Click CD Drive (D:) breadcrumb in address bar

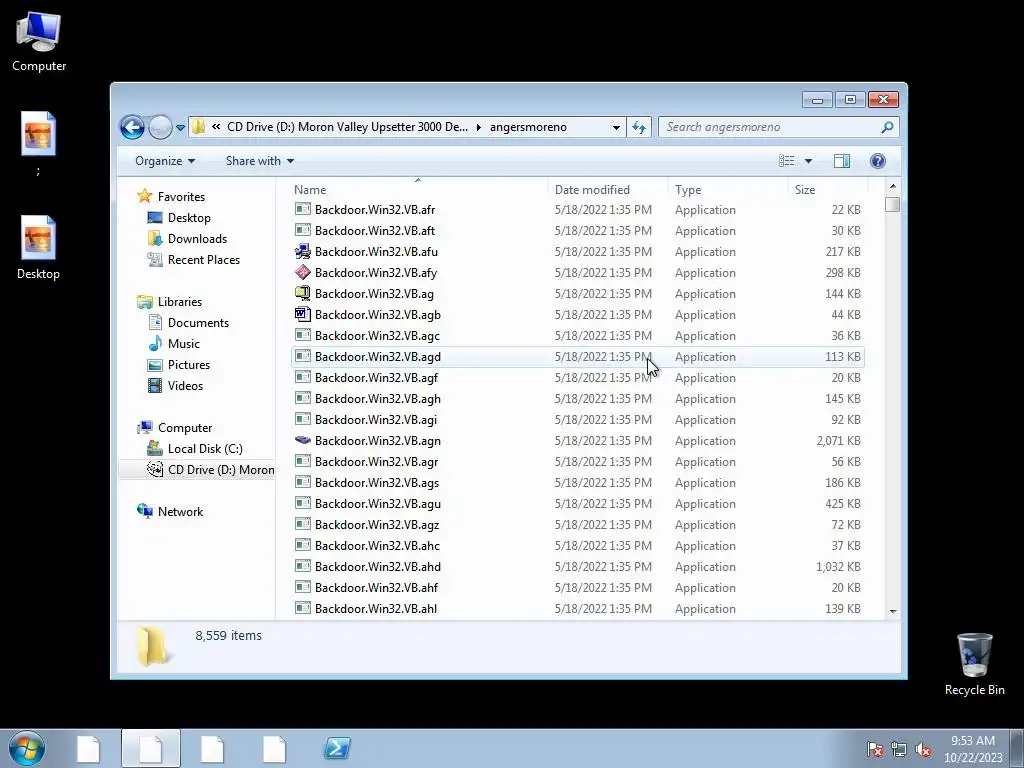[x=347, y=127]
